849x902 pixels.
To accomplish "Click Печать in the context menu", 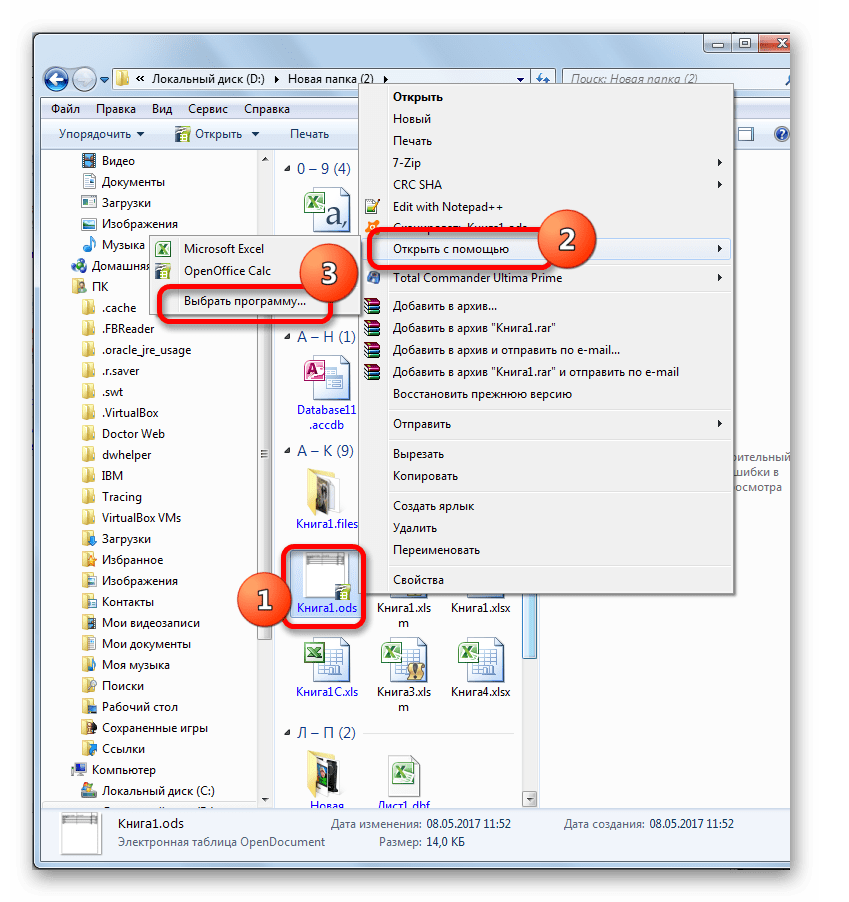I will [x=412, y=141].
